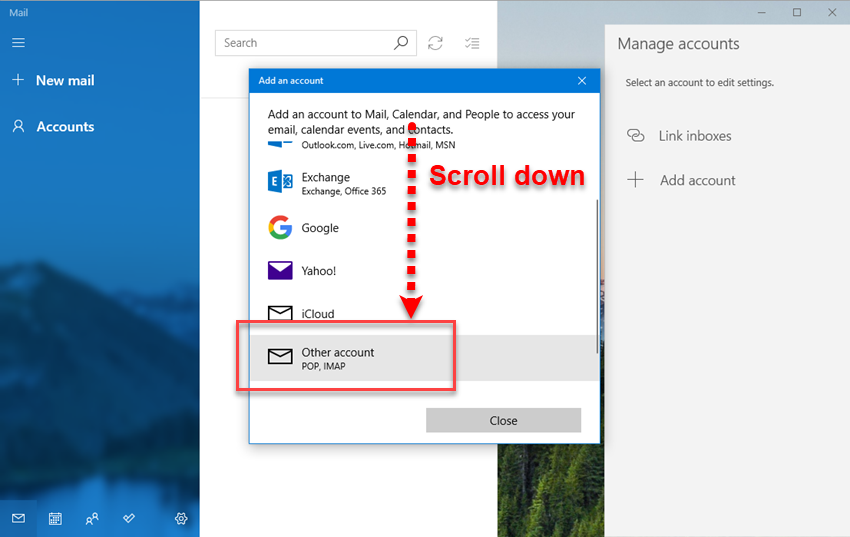850x537 pixels.
Task: Click the Google logo icon
Action: tap(280, 228)
